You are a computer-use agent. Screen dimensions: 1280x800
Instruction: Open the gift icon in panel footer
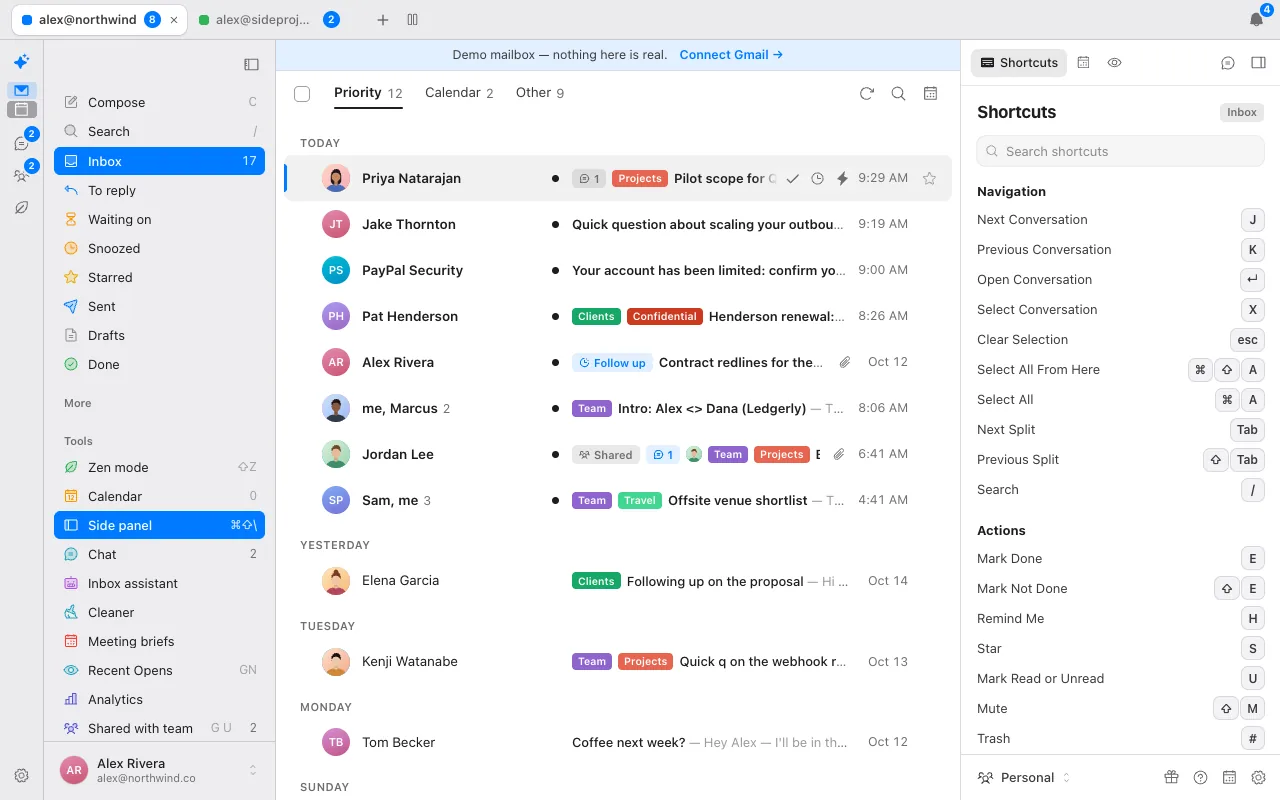1171,777
